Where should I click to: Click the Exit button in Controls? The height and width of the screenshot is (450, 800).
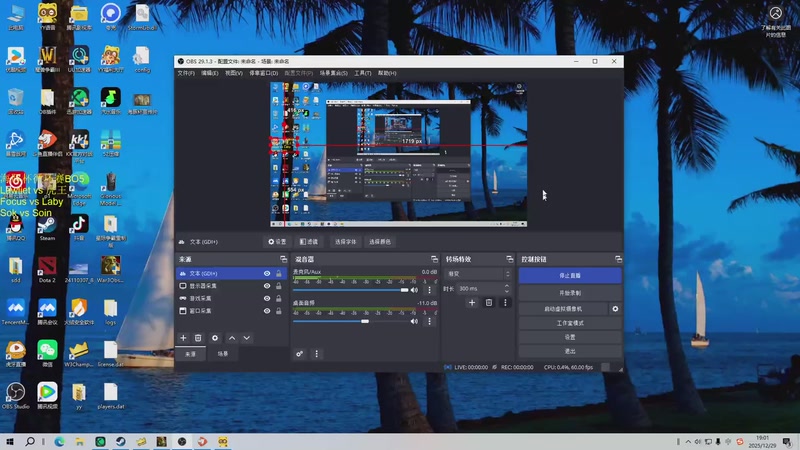[570, 351]
